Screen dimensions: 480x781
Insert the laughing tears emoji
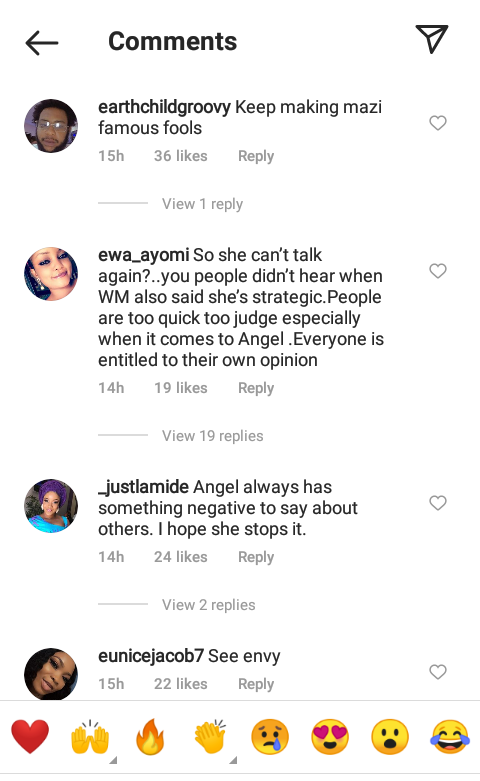[450, 737]
